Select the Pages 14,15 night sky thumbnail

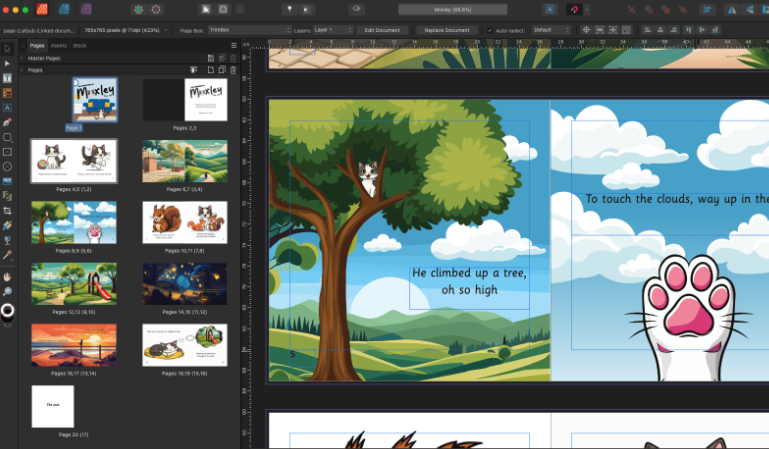pos(185,283)
